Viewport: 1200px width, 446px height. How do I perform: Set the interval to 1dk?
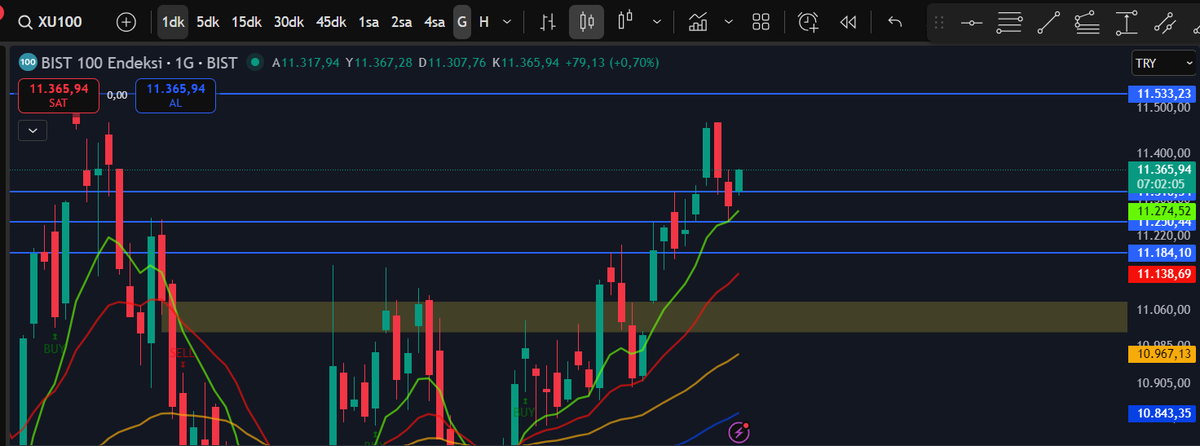pos(173,21)
